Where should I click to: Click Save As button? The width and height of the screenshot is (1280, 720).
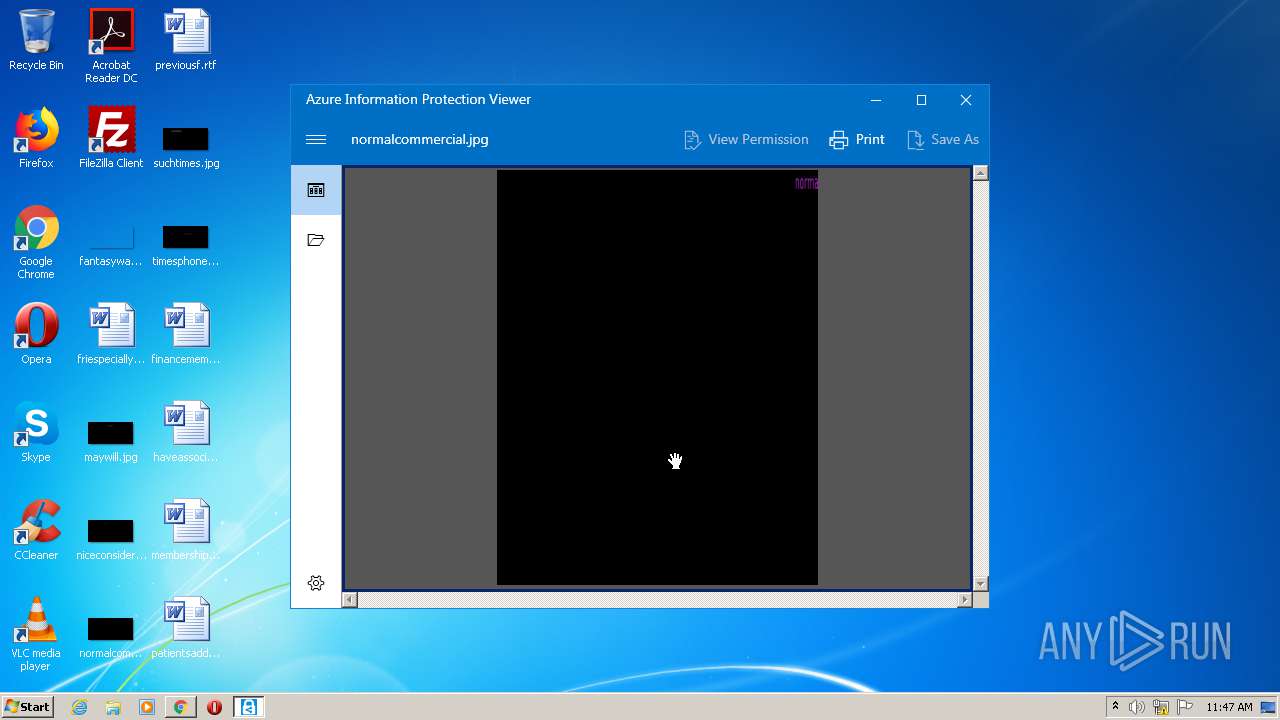943,140
